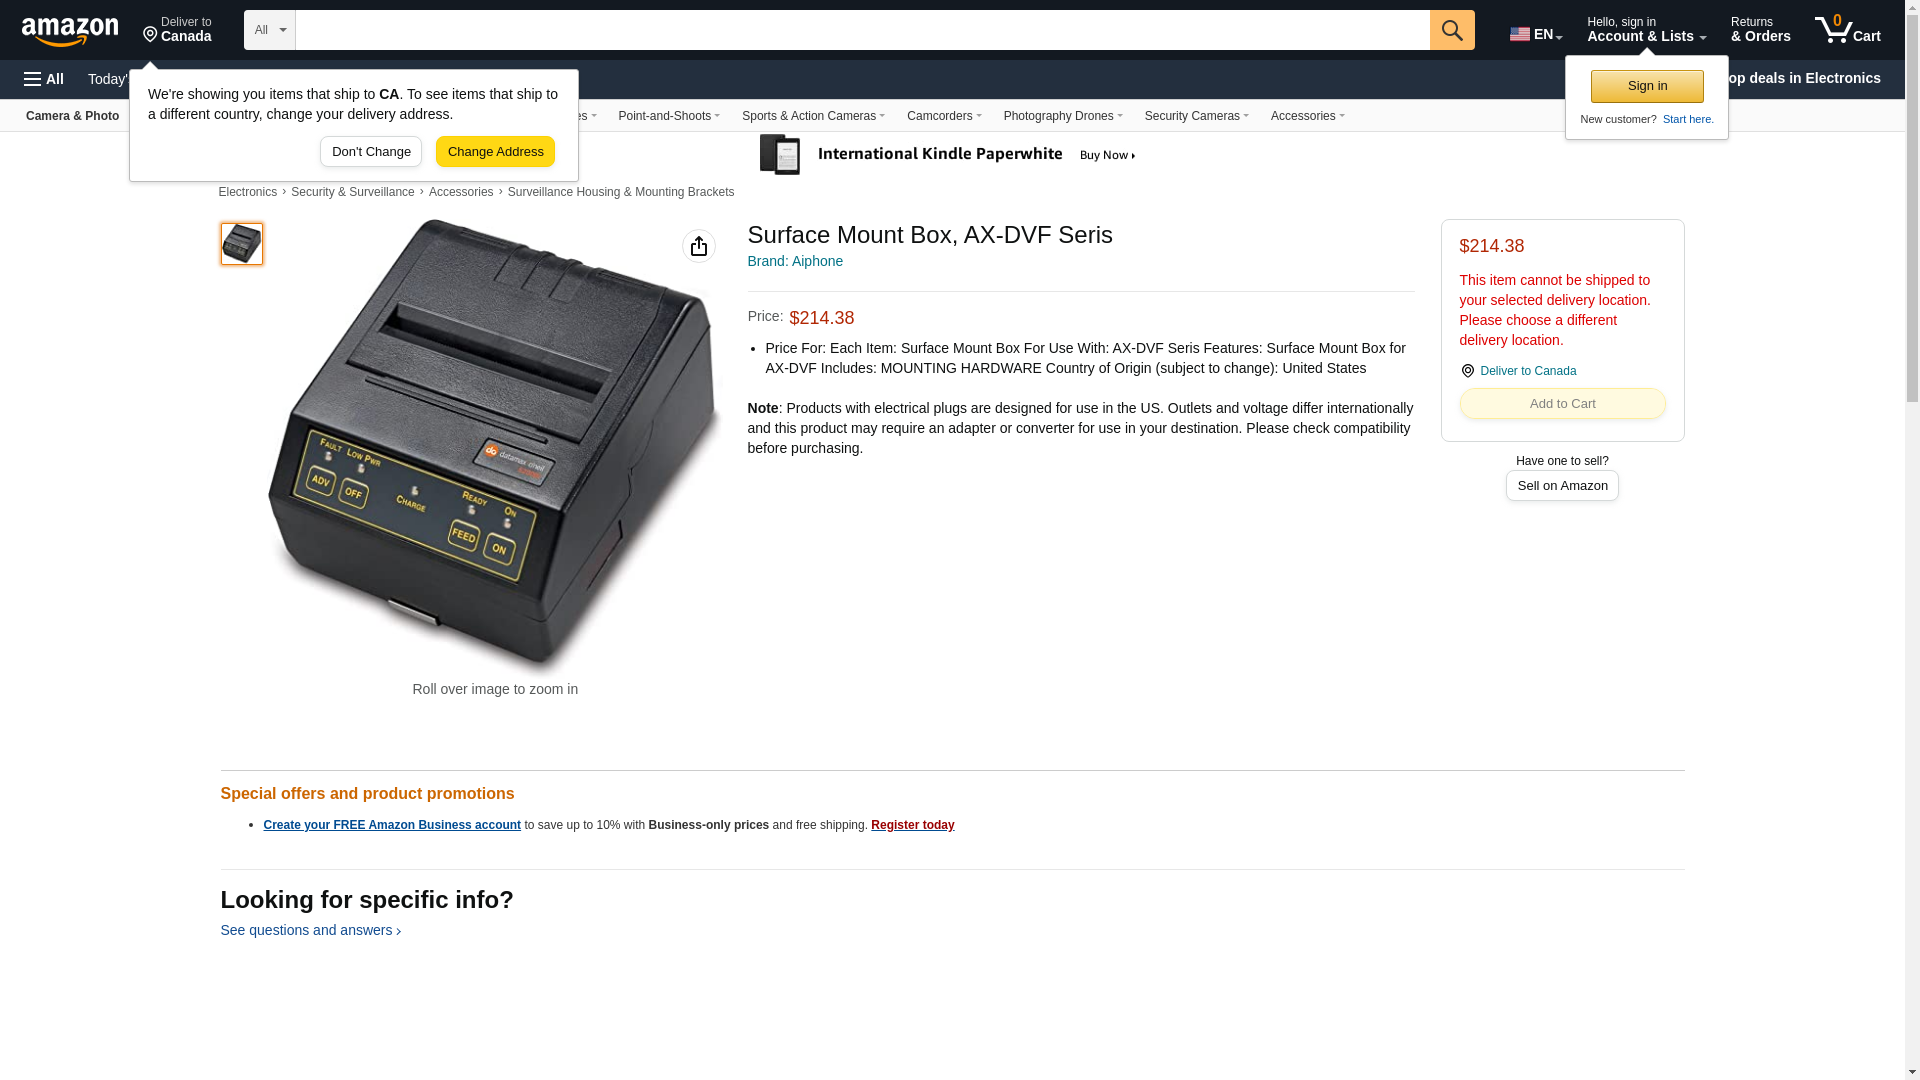Open the Security Cameras submenu
Image resolution: width=1920 pixels, height=1080 pixels.
pos(1196,116)
